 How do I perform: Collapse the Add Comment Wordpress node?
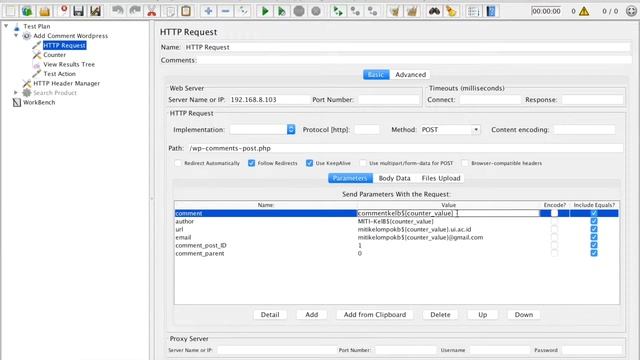(16, 36)
